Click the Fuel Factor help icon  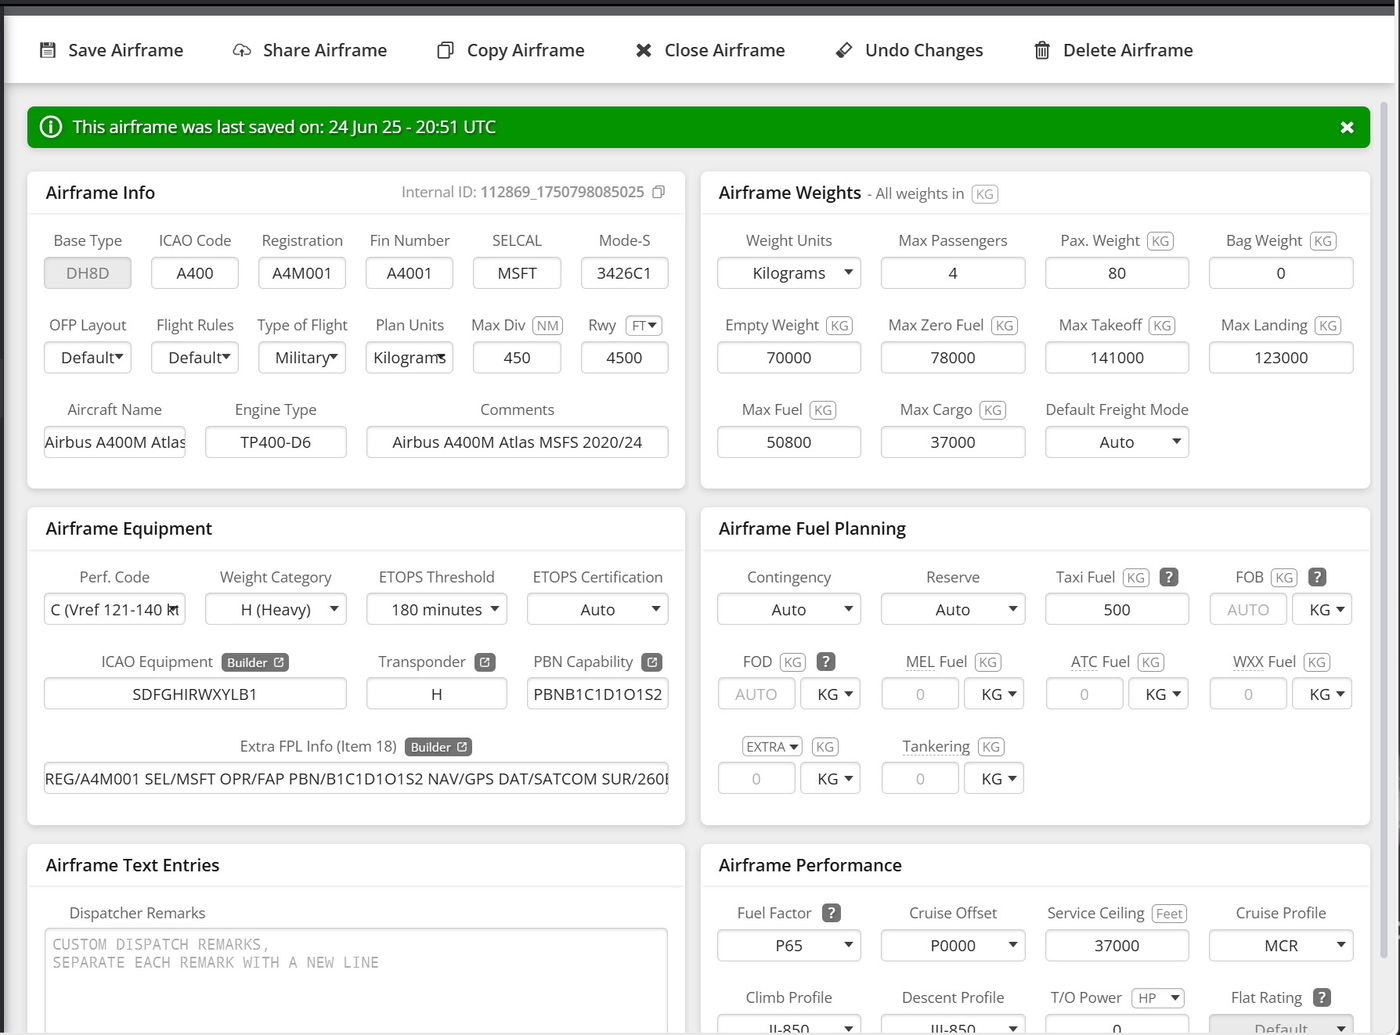click(831, 913)
